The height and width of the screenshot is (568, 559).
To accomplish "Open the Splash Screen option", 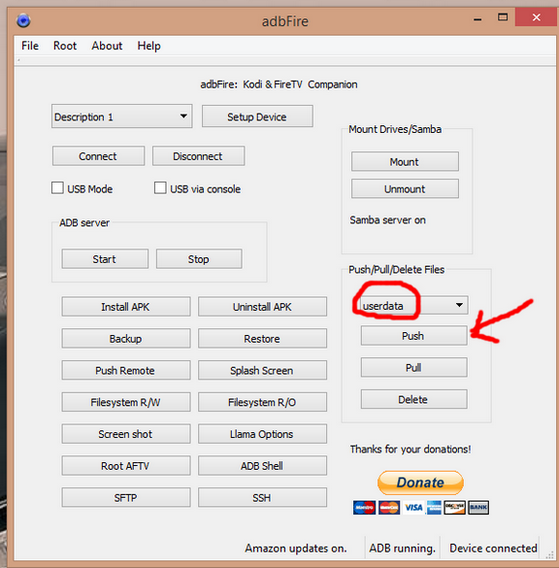I will pos(262,370).
